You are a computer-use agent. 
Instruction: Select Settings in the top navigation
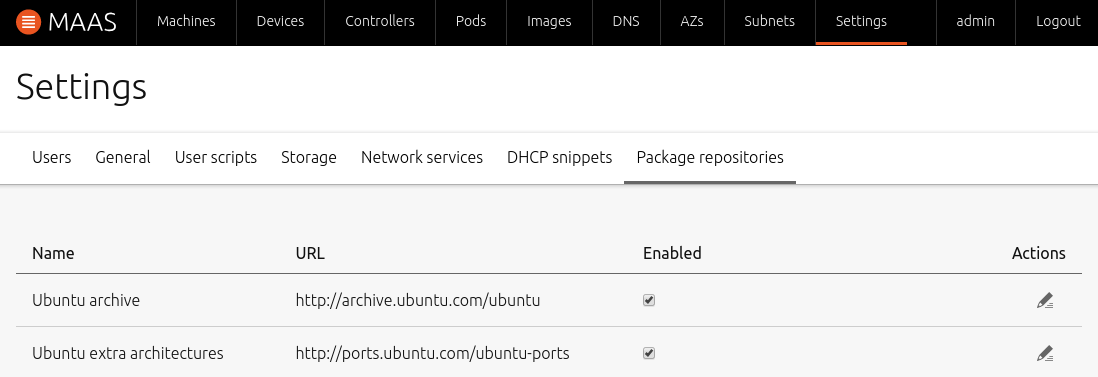coord(861,22)
